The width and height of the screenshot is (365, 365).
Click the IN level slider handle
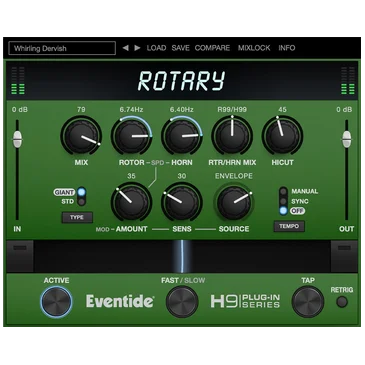point(17,139)
